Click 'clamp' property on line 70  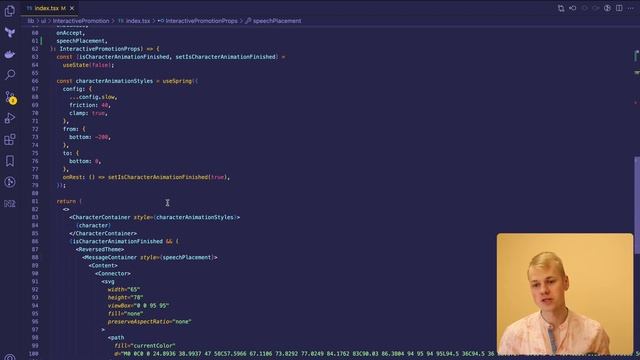tap(77, 113)
